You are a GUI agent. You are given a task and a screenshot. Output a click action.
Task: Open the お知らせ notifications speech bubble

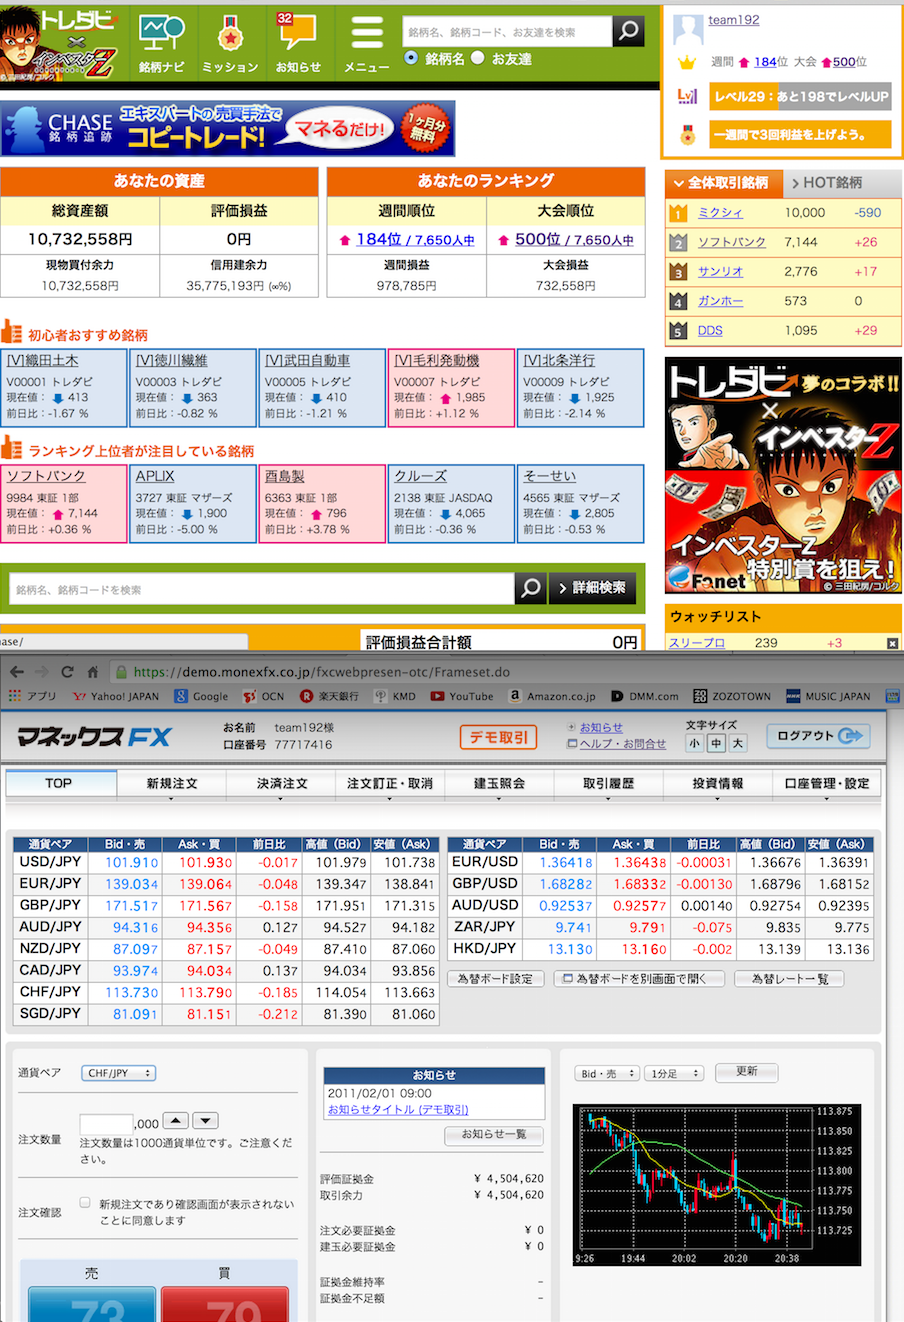point(298,42)
